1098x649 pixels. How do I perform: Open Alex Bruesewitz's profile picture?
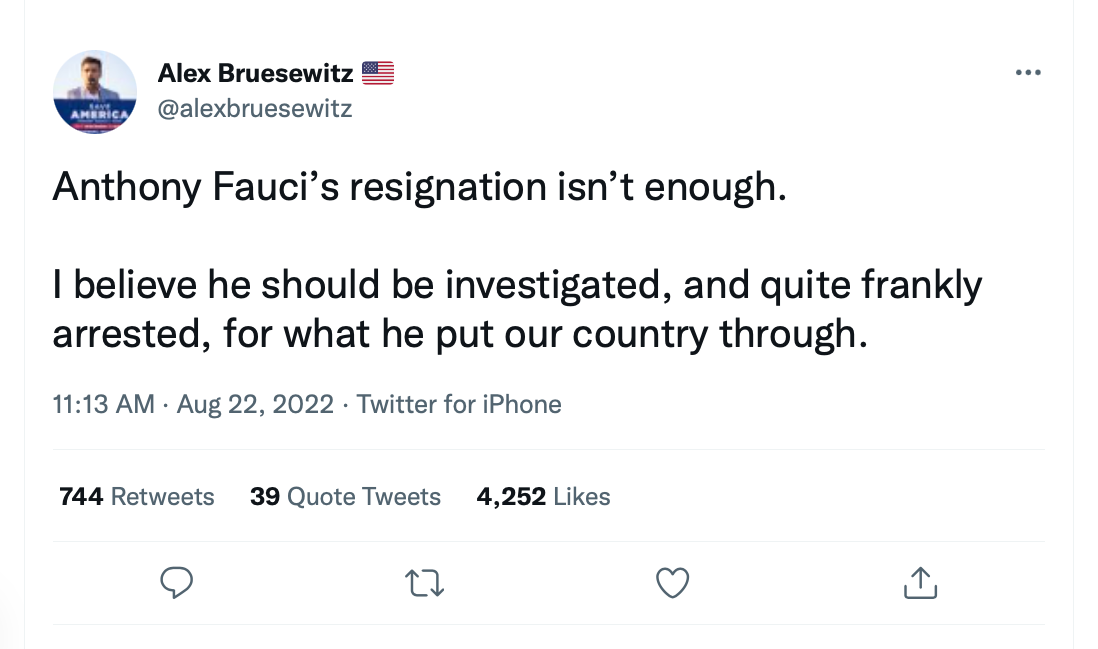tap(95, 92)
